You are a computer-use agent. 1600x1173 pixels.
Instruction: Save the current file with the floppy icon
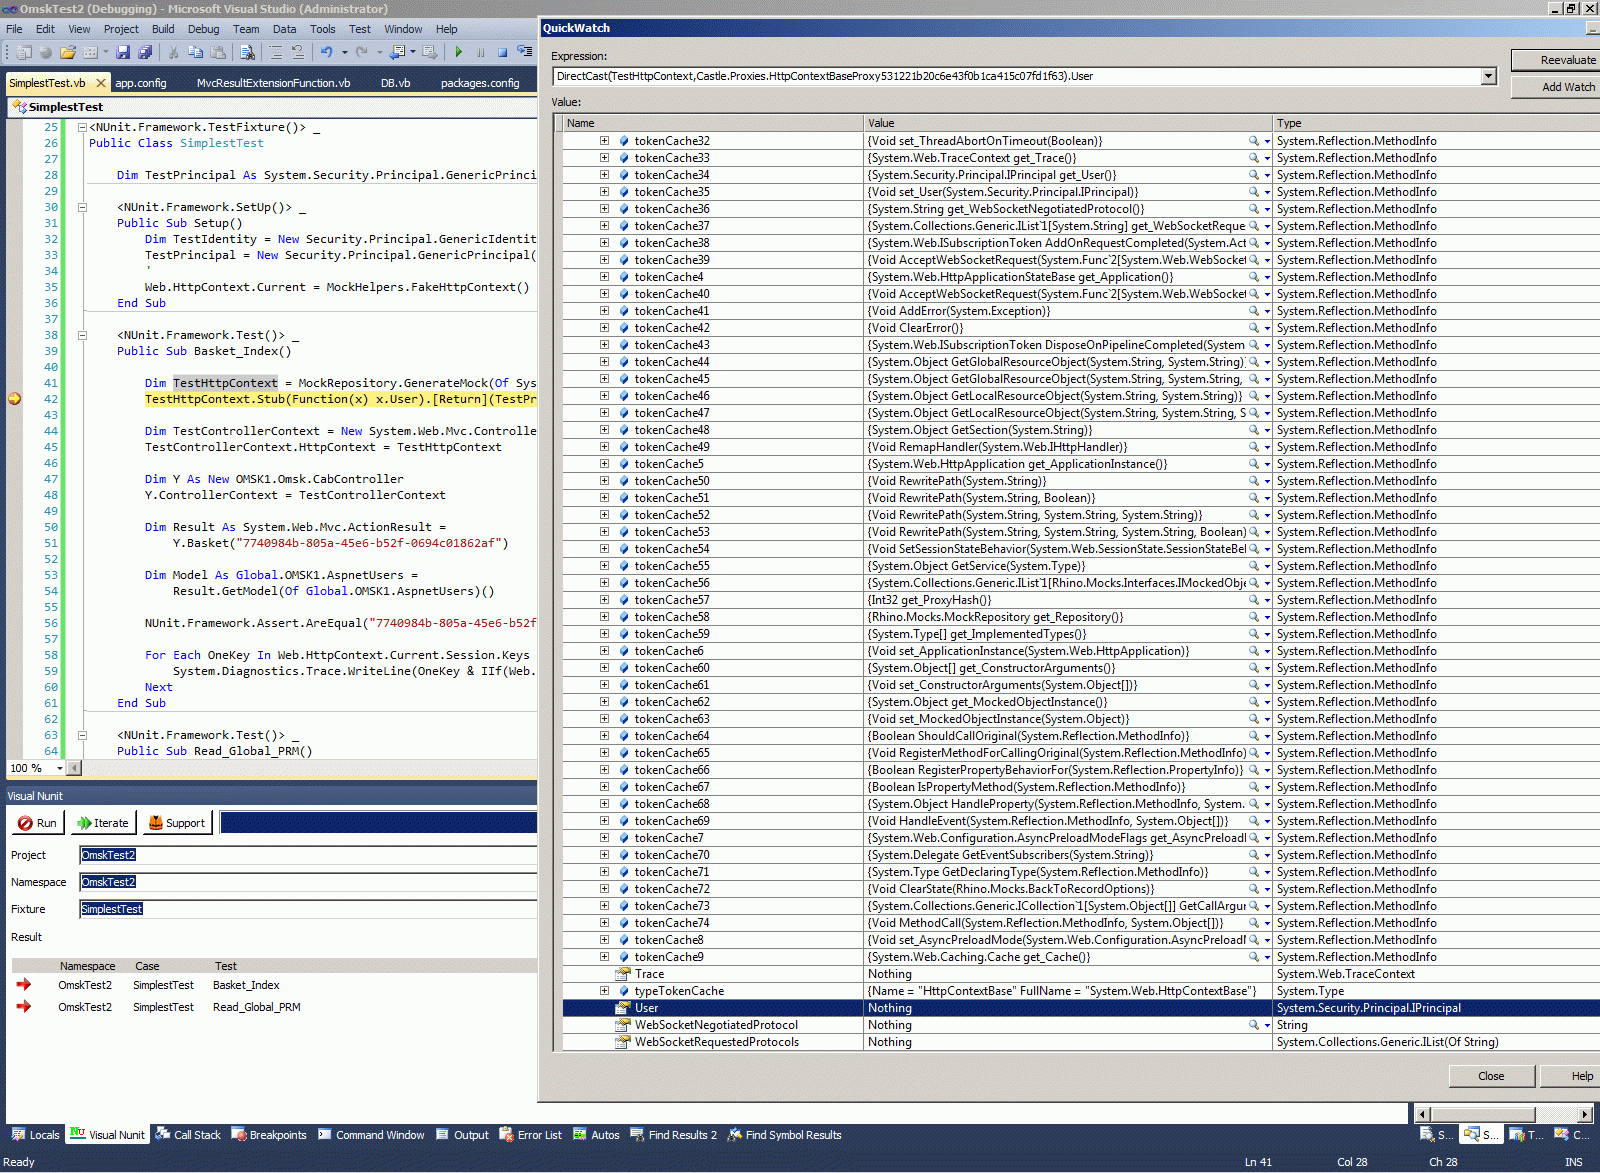click(123, 52)
